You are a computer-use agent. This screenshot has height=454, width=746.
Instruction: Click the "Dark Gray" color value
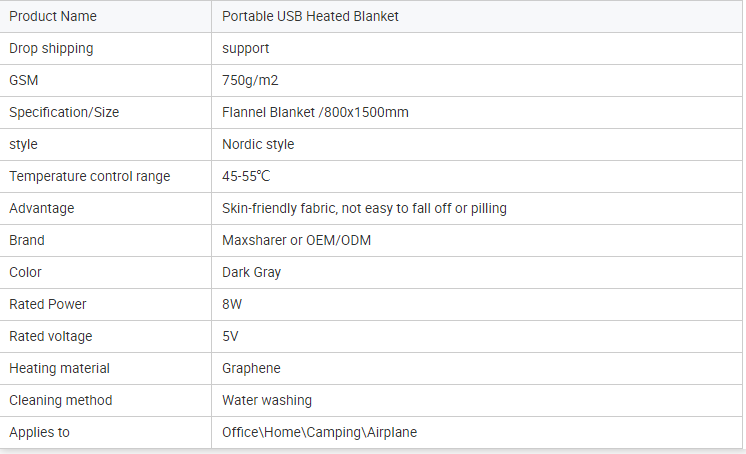[x=252, y=272]
